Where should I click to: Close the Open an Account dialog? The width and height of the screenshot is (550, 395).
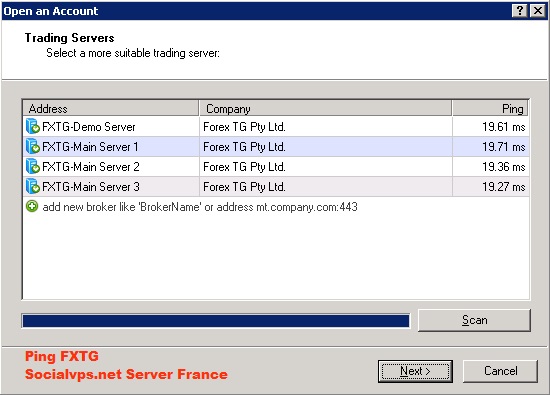click(x=538, y=11)
